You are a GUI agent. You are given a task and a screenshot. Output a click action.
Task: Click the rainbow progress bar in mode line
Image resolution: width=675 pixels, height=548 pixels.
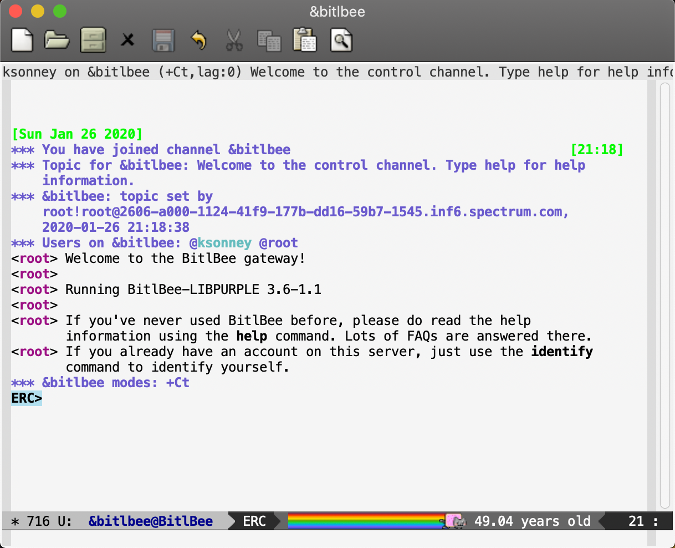(365, 521)
